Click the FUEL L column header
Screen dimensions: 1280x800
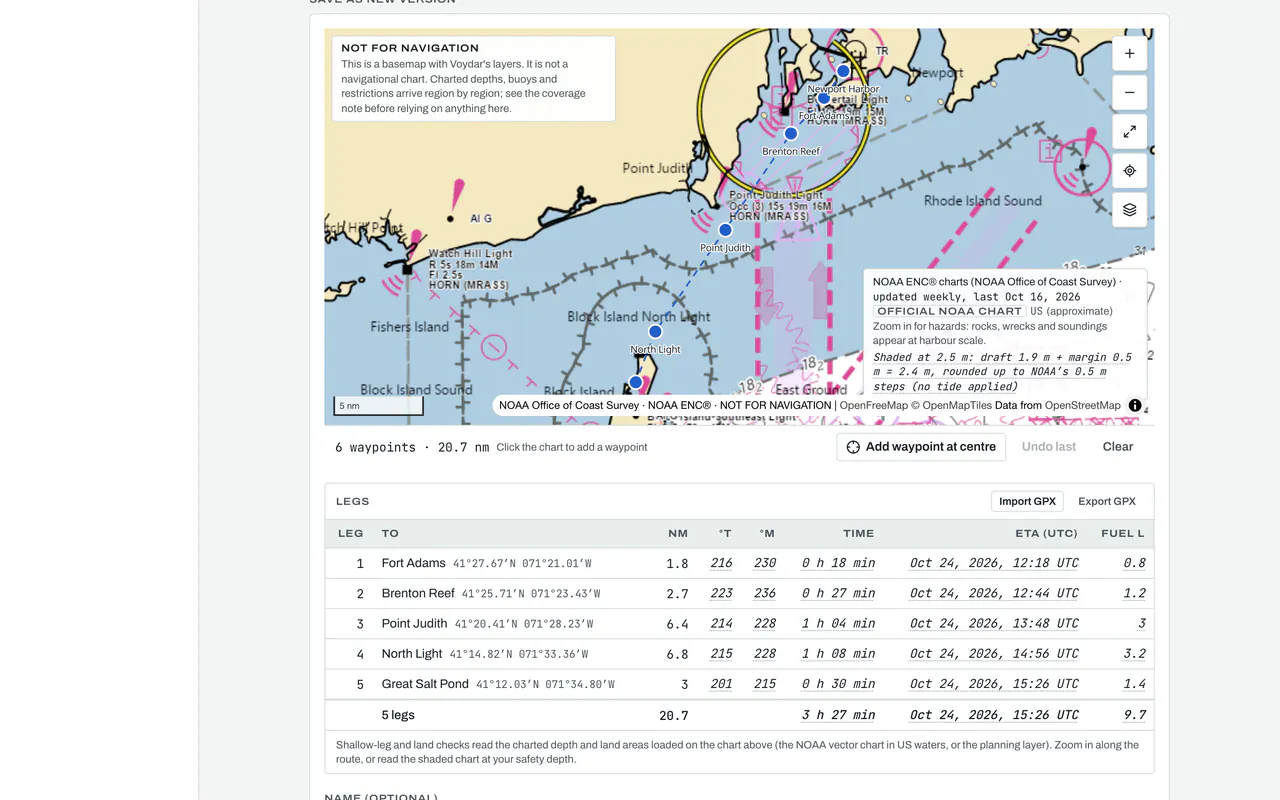tap(1123, 534)
